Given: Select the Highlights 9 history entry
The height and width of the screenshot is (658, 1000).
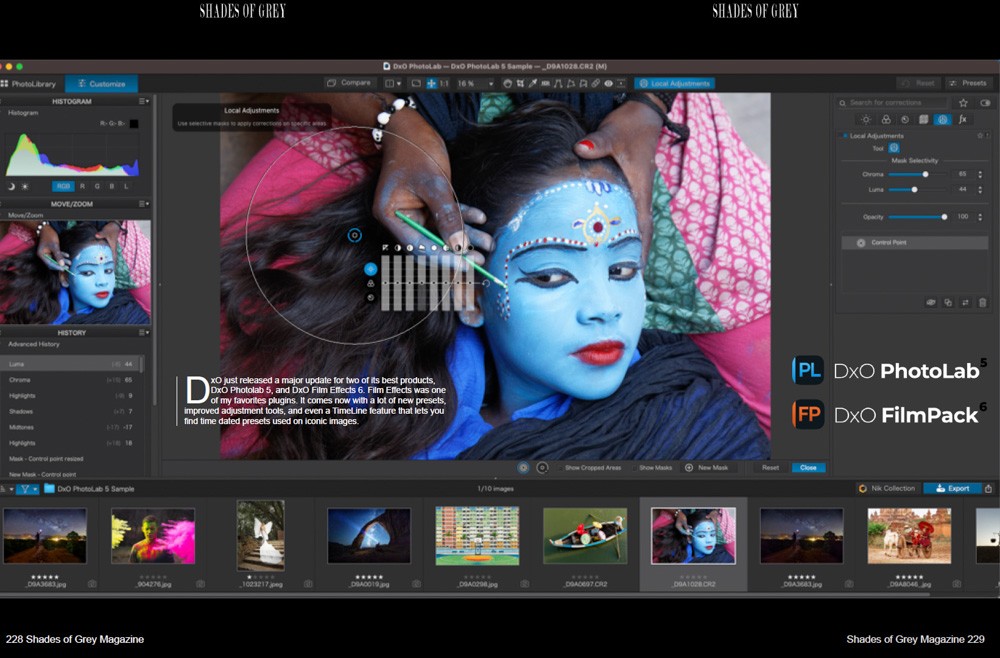Looking at the screenshot, I should [71, 396].
